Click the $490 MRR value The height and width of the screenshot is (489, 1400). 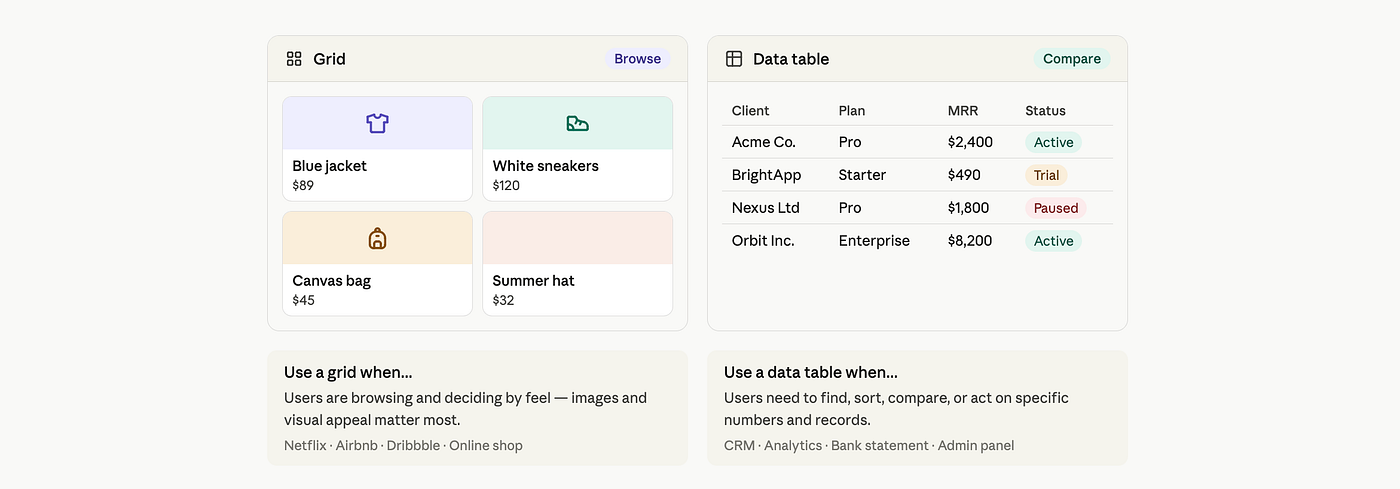(x=965, y=175)
